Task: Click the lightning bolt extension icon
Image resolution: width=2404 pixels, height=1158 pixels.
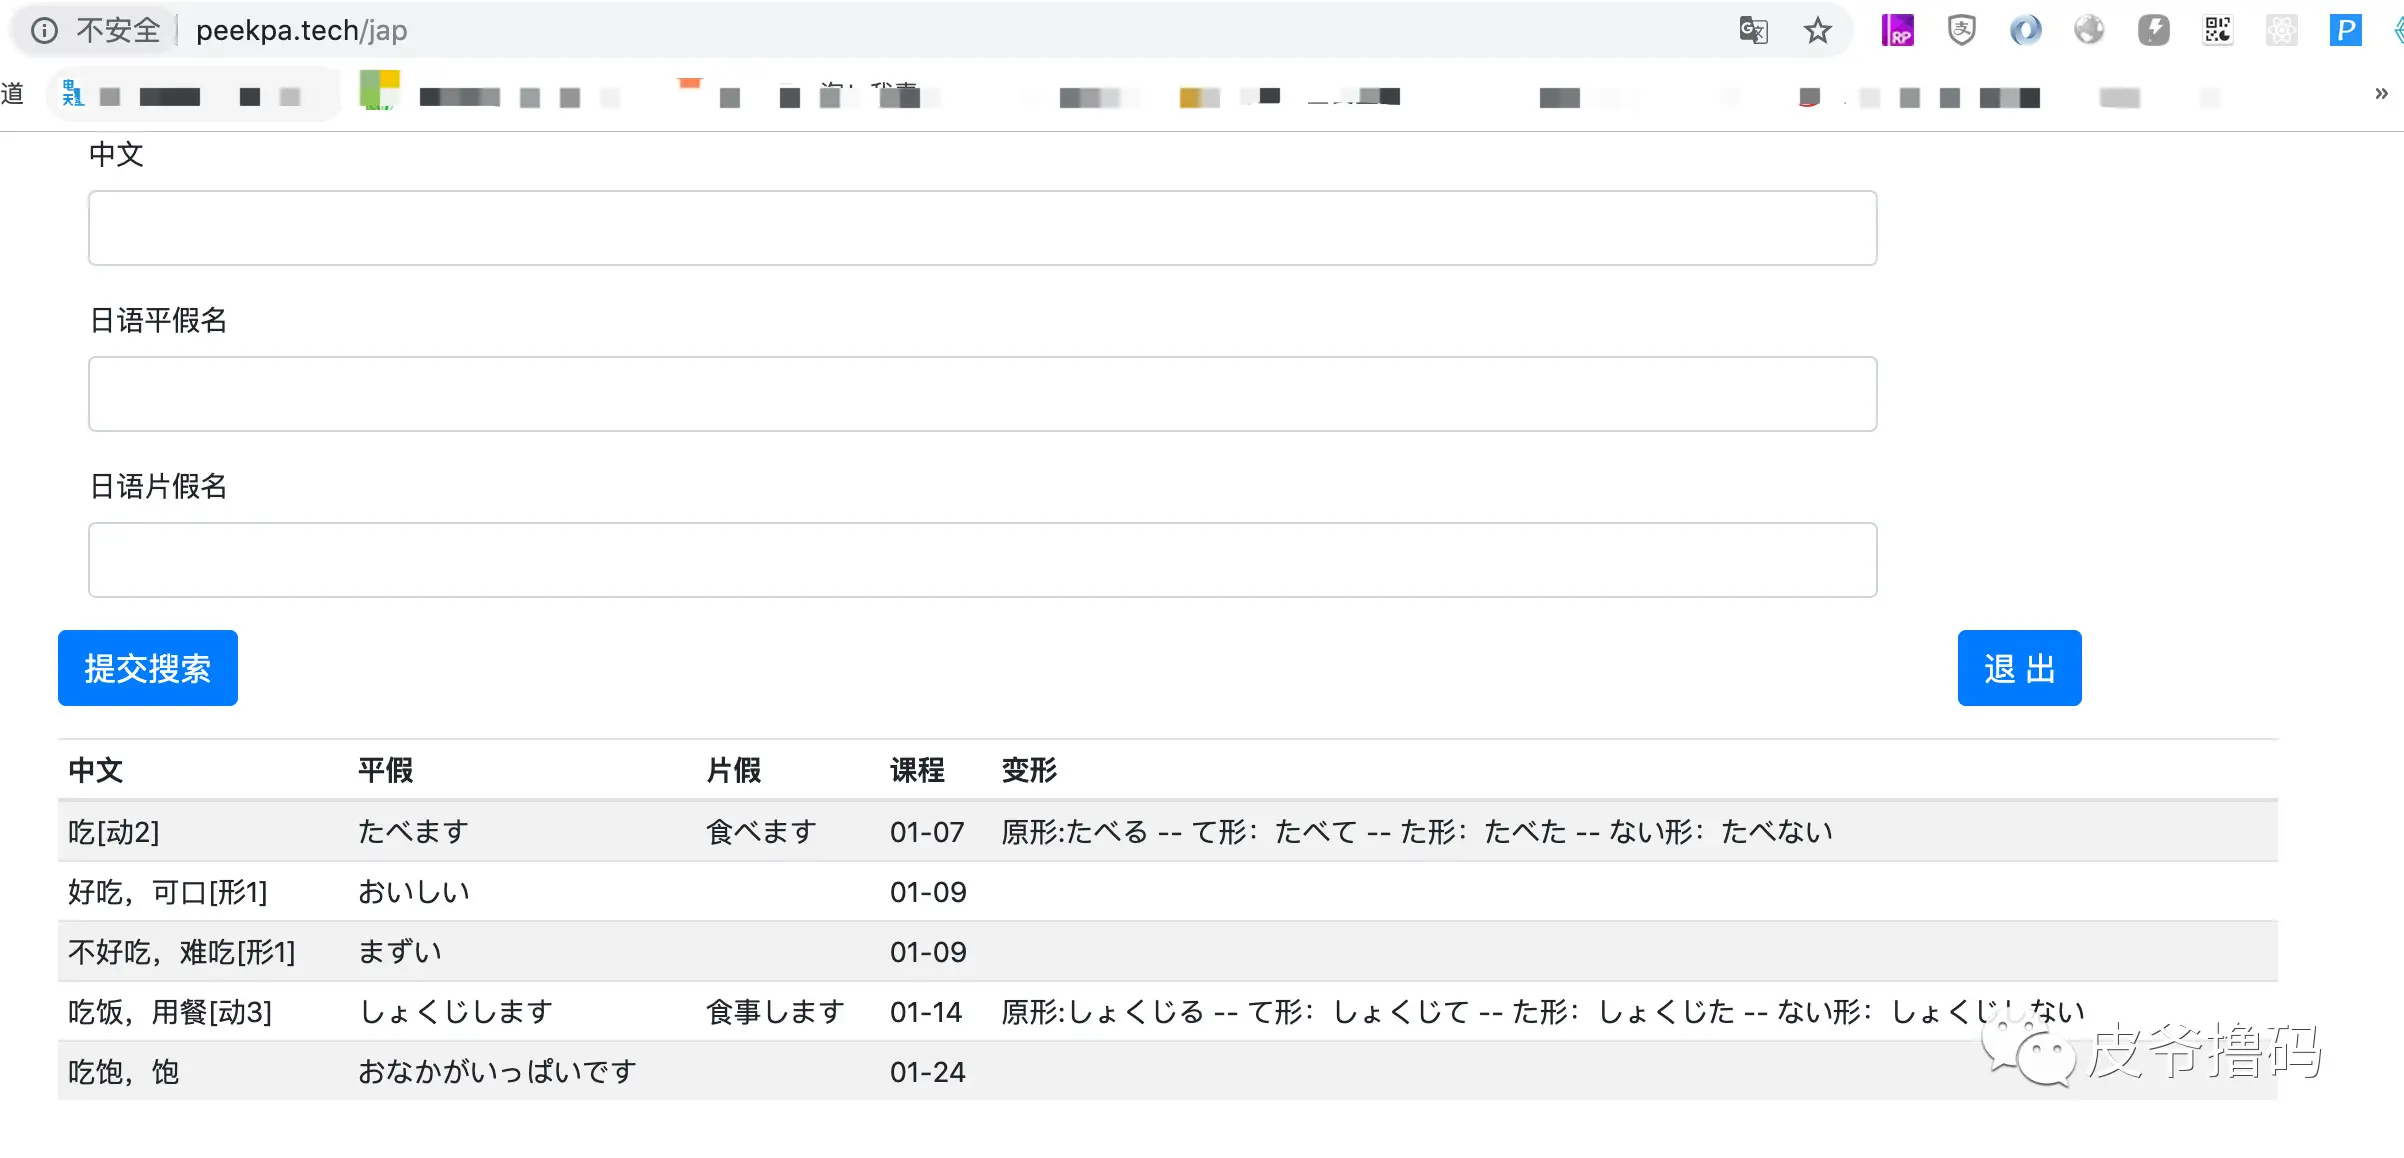Action: pyautogui.click(x=2153, y=31)
